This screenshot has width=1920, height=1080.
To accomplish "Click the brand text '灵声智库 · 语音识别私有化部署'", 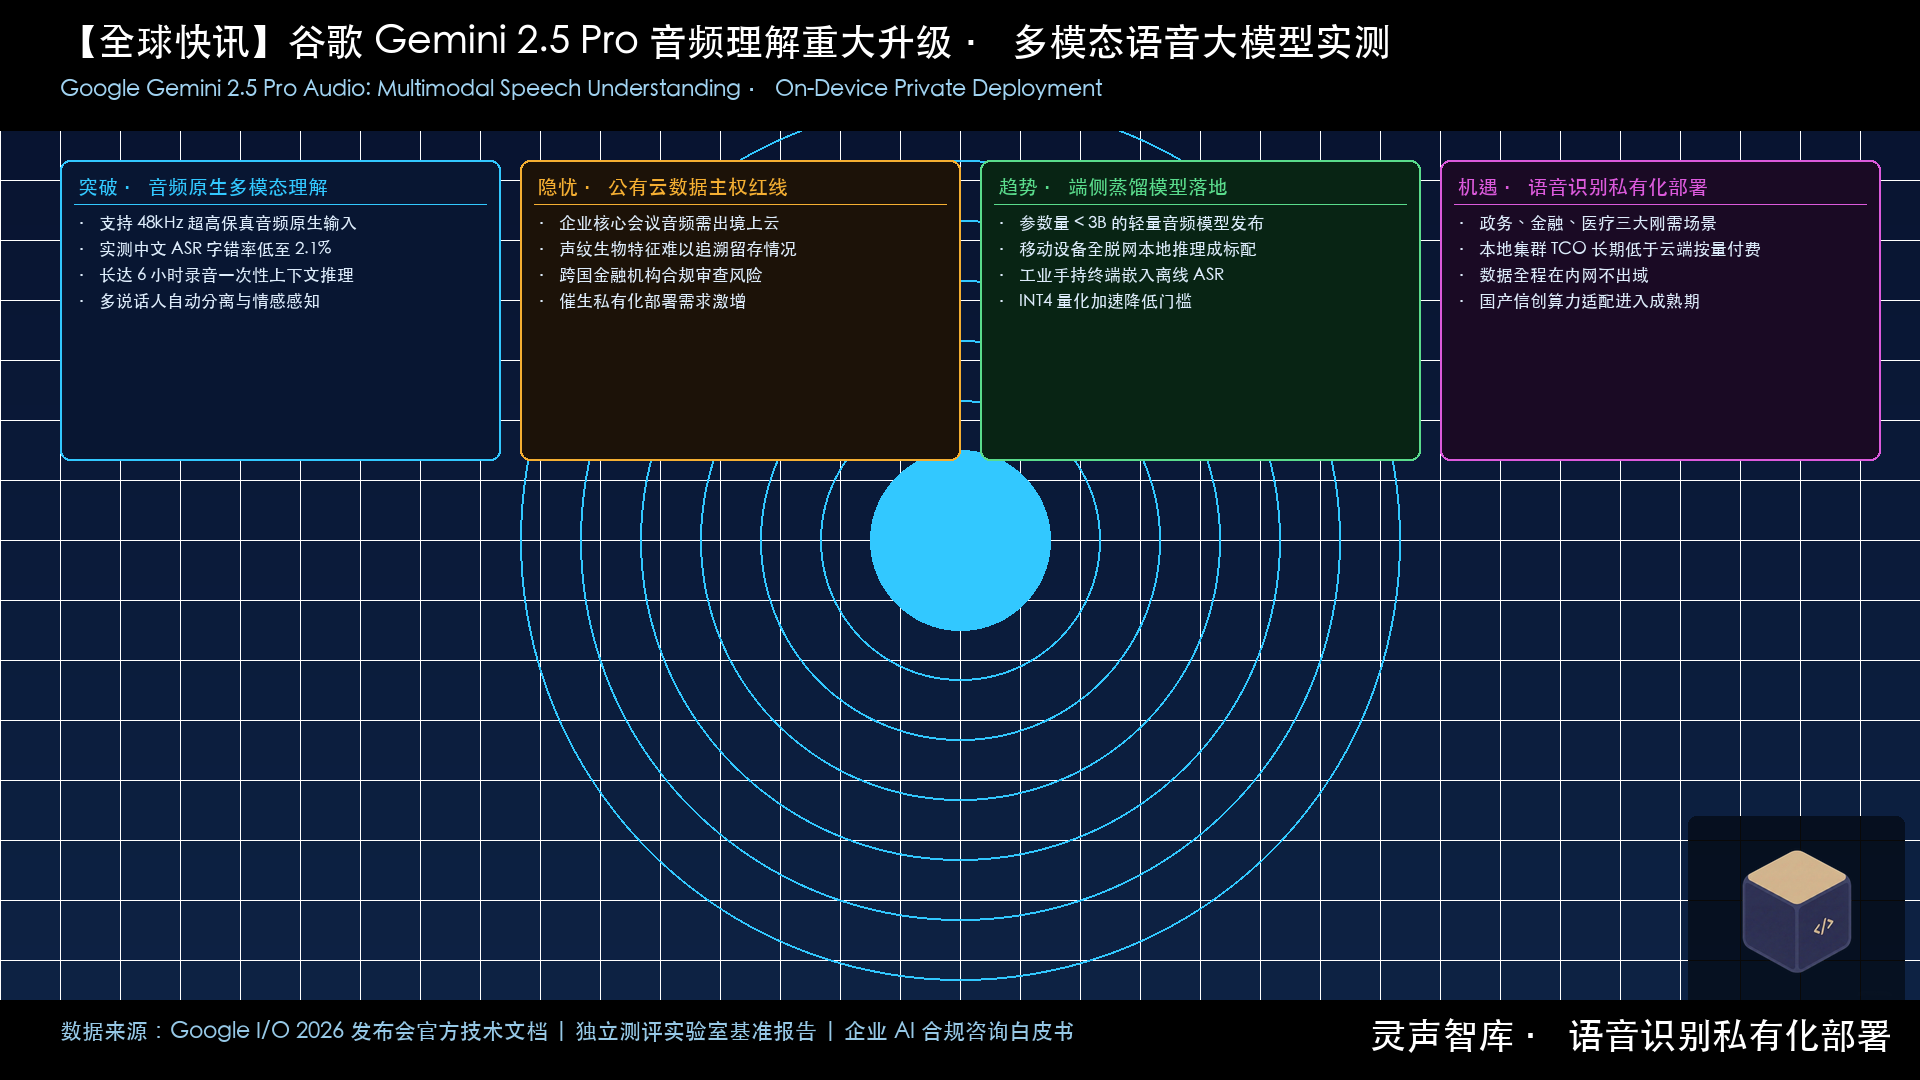I will pos(1630,1036).
